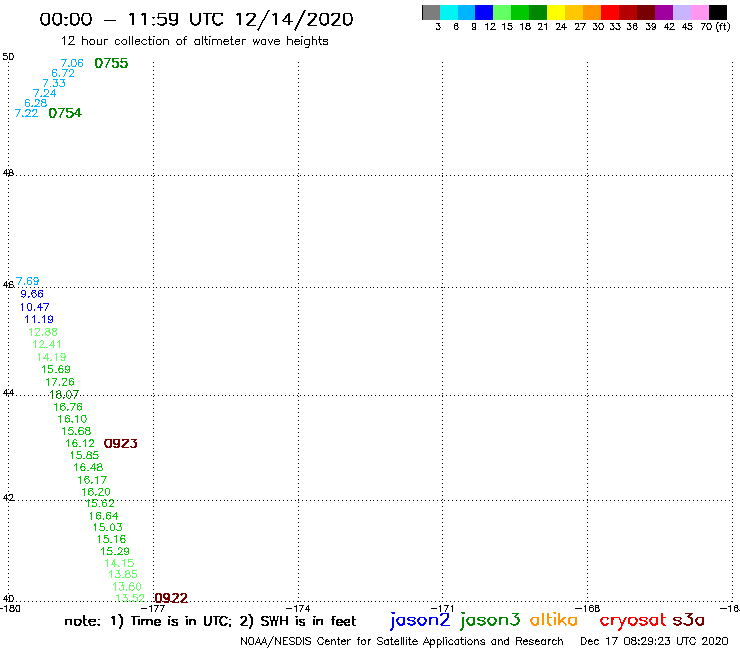Image resolution: width=740 pixels, height=650 pixels.
Task: Click the longitude axis label '-174'
Action: [x=299, y=609]
